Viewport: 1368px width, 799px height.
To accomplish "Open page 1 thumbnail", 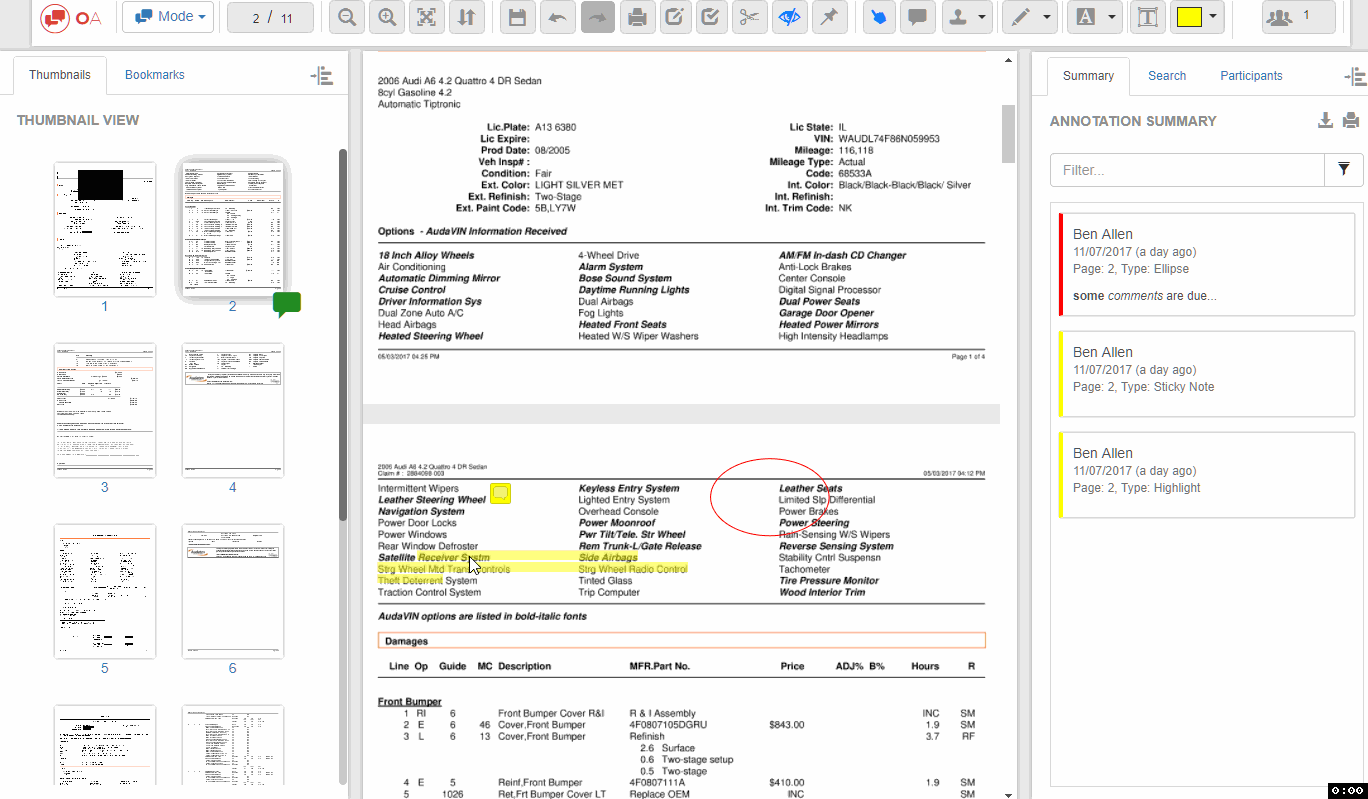I will [105, 229].
